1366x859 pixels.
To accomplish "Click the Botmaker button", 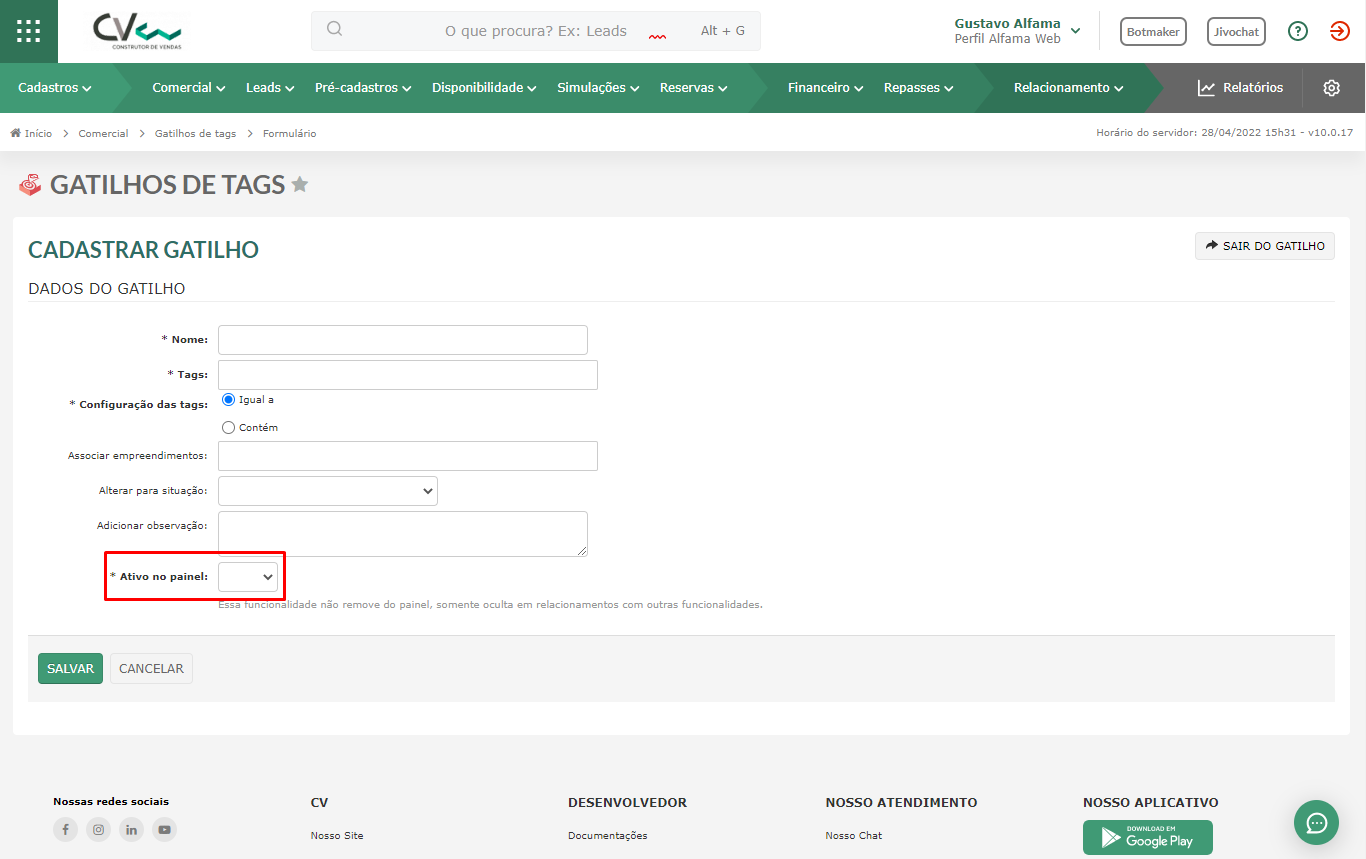I will click(1153, 32).
